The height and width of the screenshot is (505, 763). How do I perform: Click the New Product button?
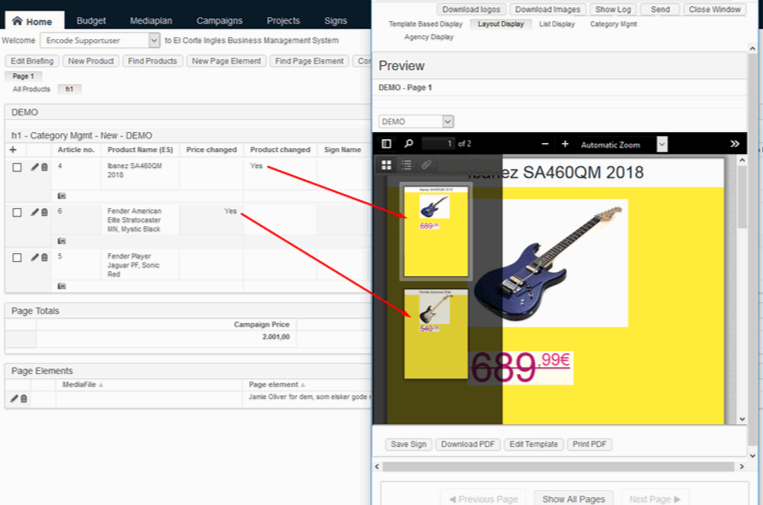pos(91,61)
